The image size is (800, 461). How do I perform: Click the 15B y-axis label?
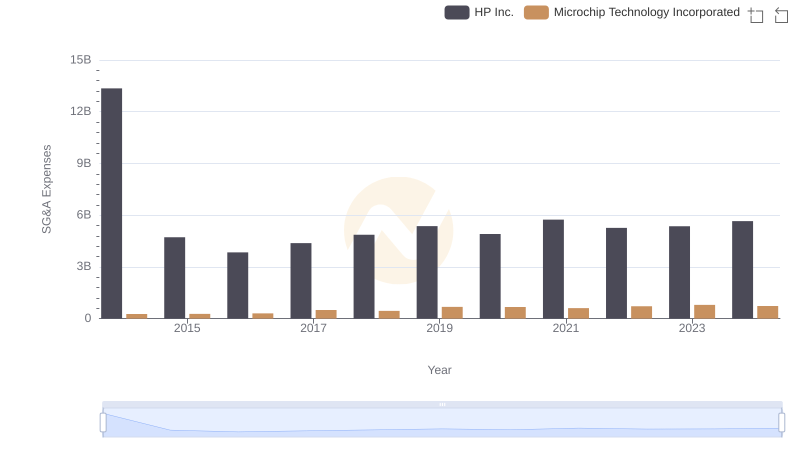click(x=81, y=60)
